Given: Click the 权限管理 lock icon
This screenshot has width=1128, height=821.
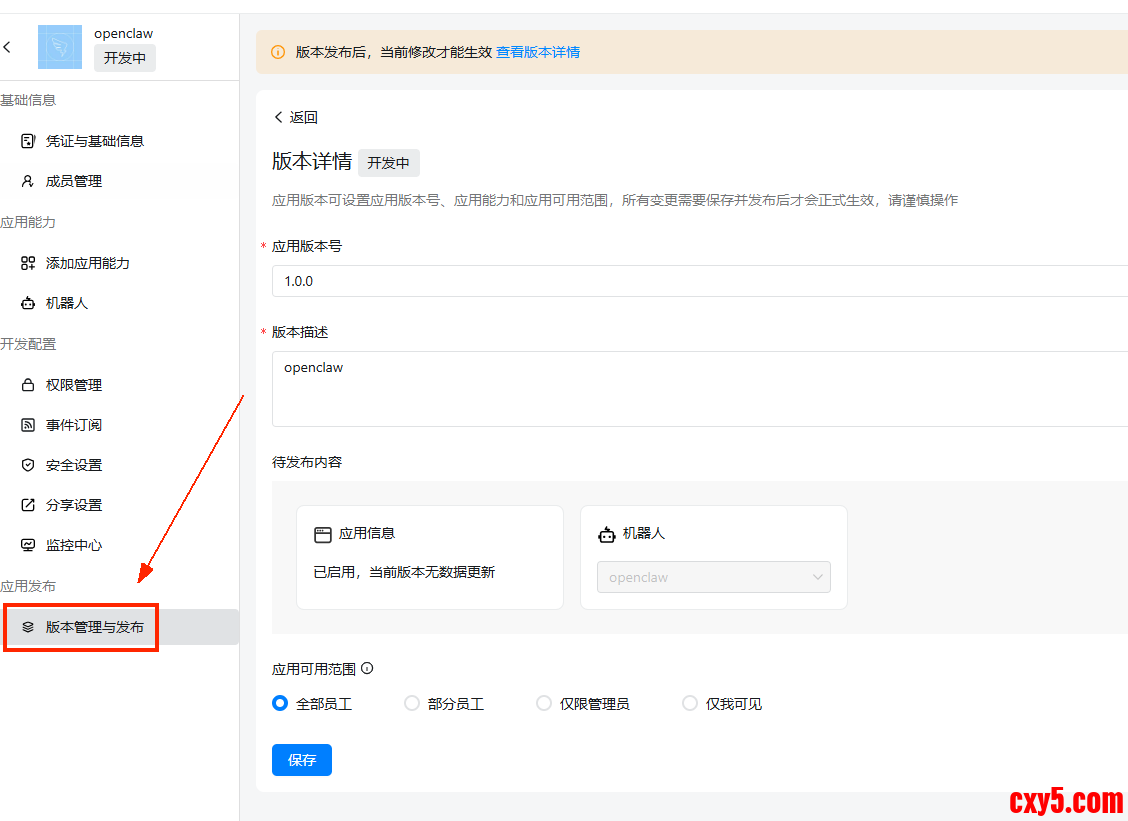Looking at the screenshot, I should pyautogui.click(x=28, y=385).
